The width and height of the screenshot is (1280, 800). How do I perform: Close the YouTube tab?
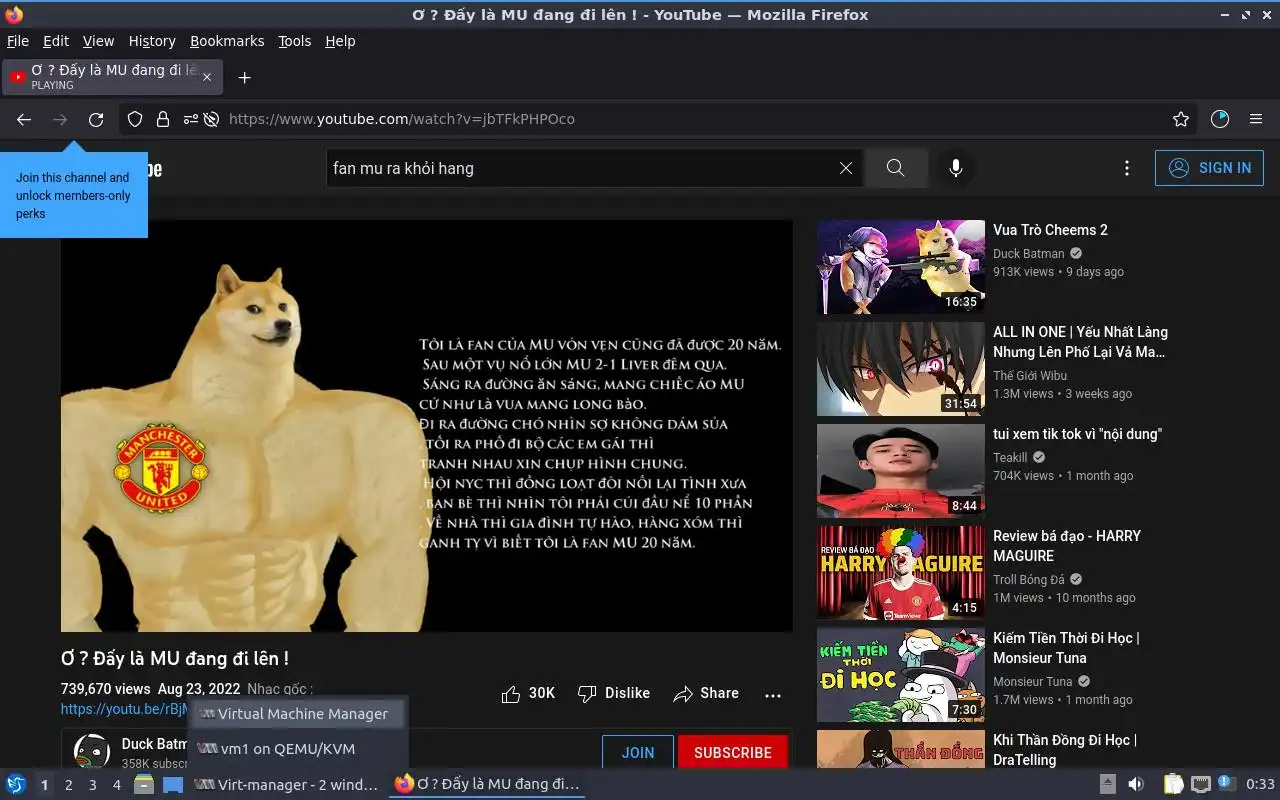click(207, 77)
